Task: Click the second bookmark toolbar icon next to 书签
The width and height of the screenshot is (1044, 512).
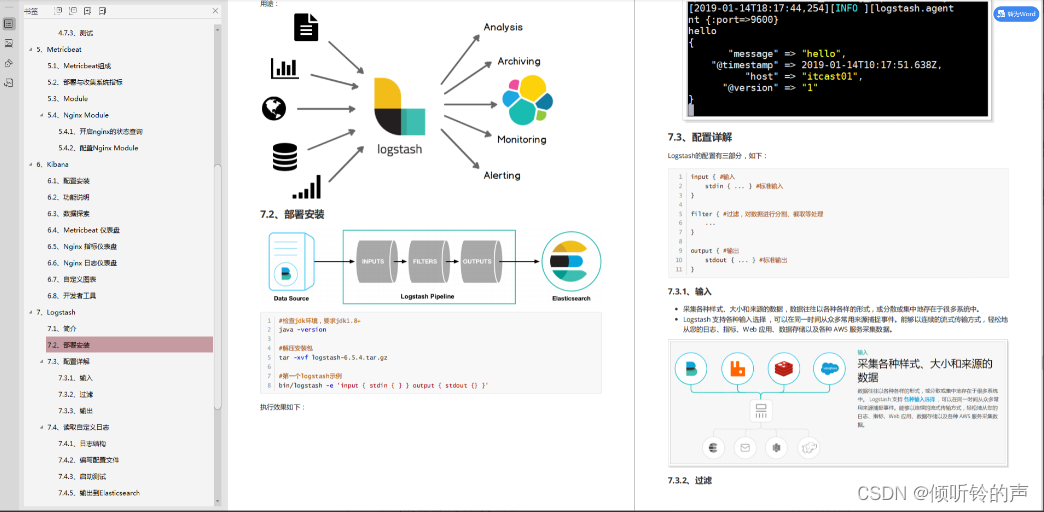Action: [73, 11]
